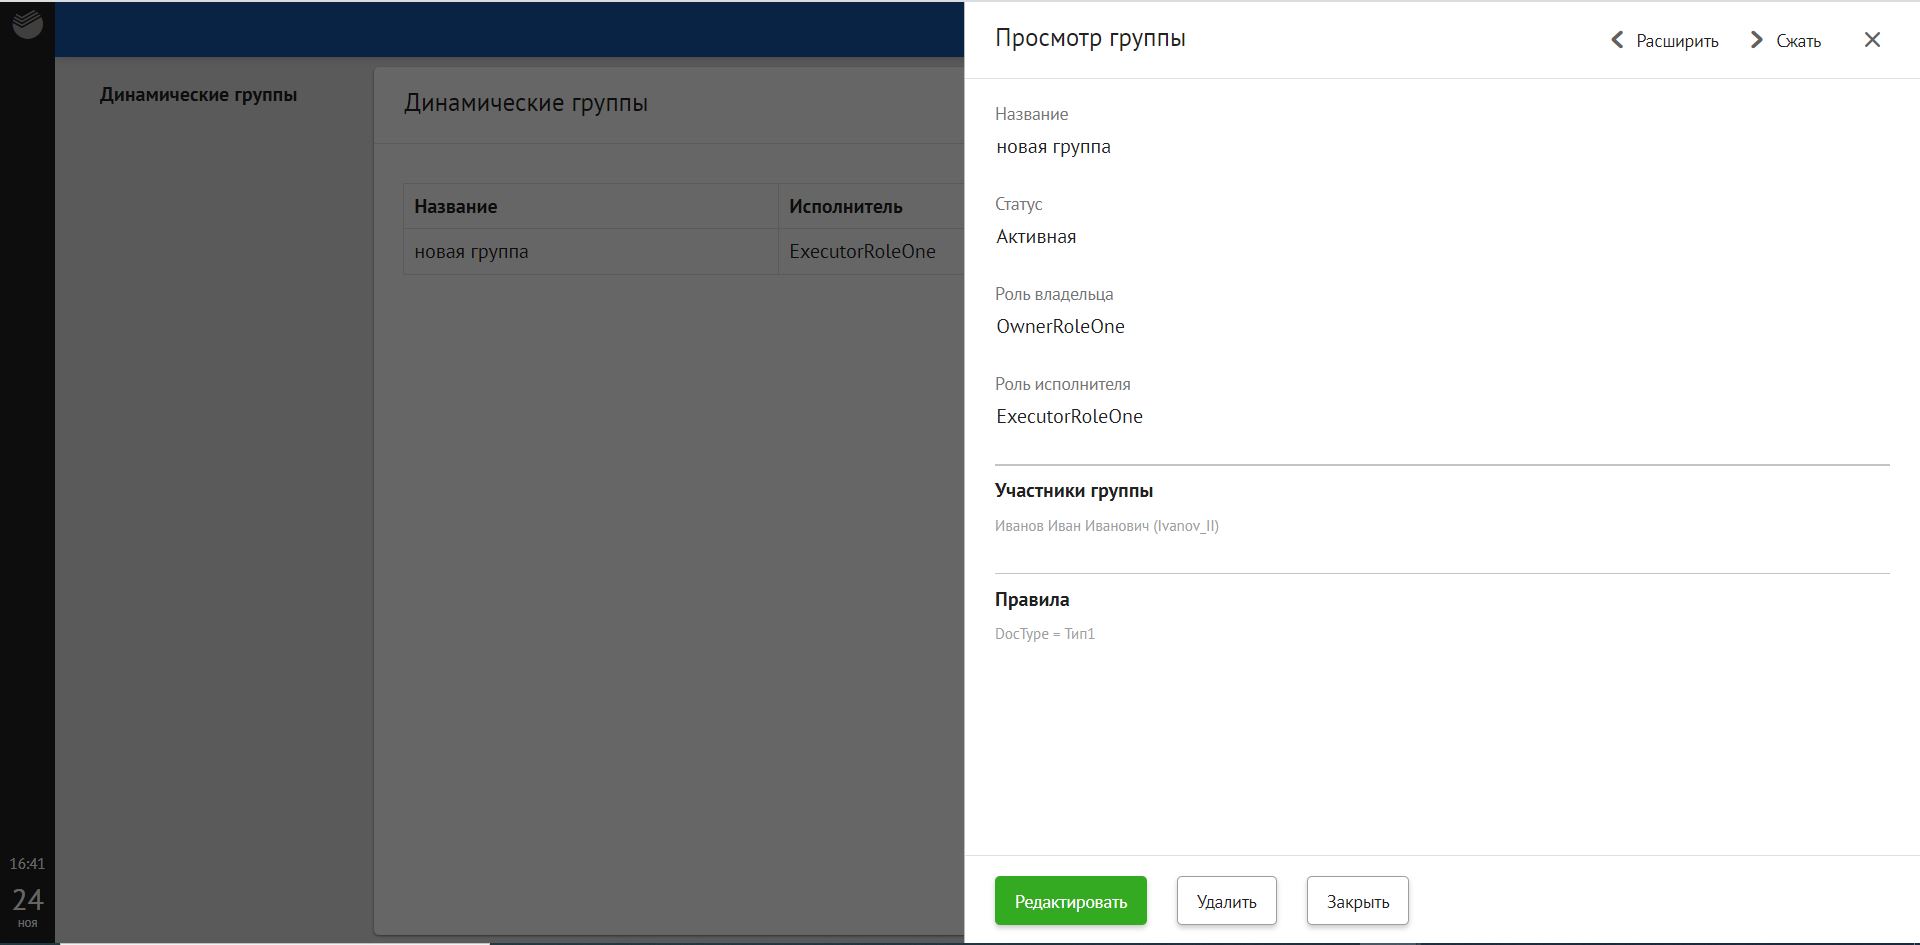1920x945 pixels.
Task: Click the Закрыть button
Action: [x=1357, y=901]
